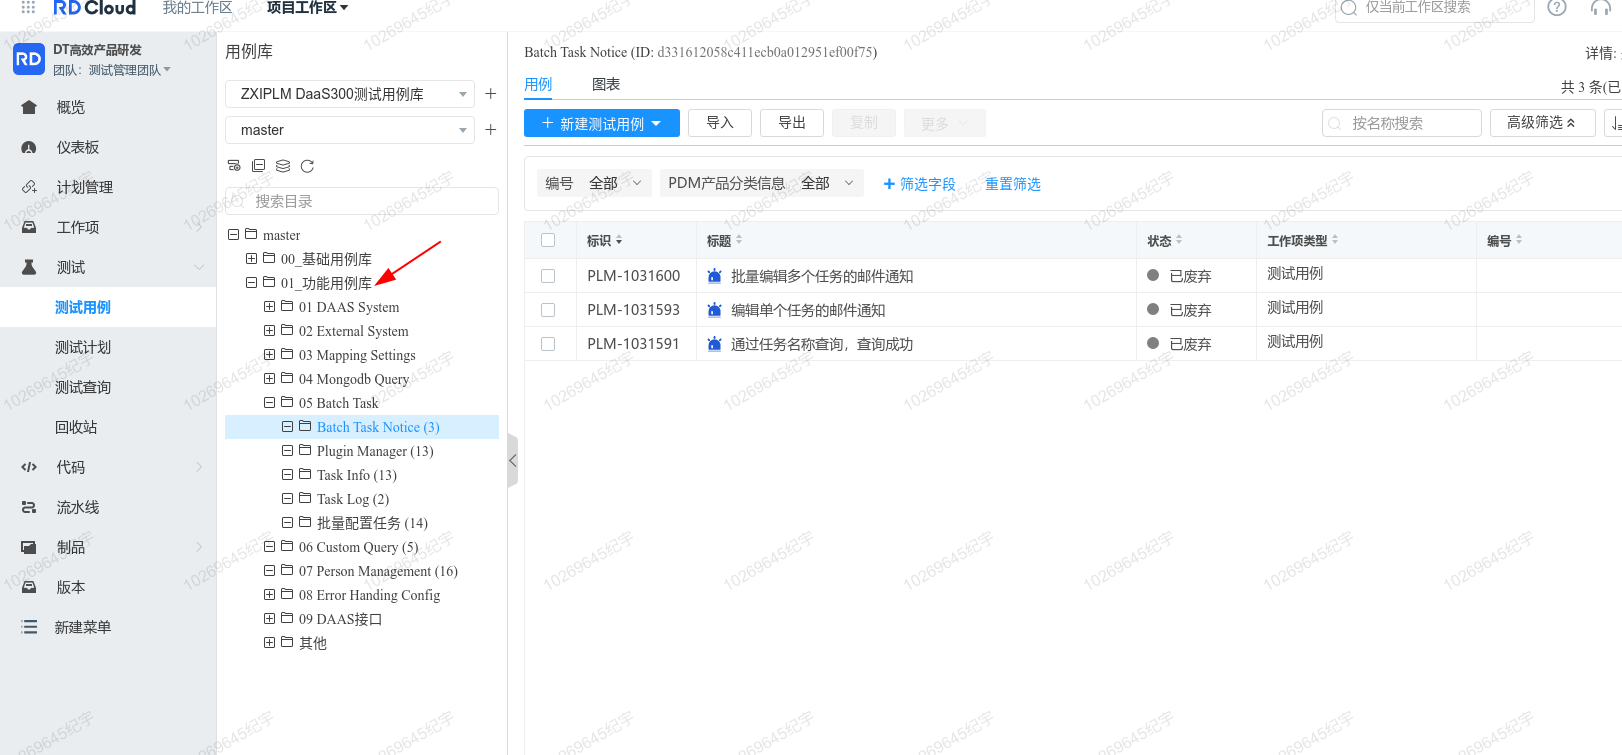This screenshot has height=755, width=1622.
Task: Check the box for PLM-1031600
Action: (548, 276)
